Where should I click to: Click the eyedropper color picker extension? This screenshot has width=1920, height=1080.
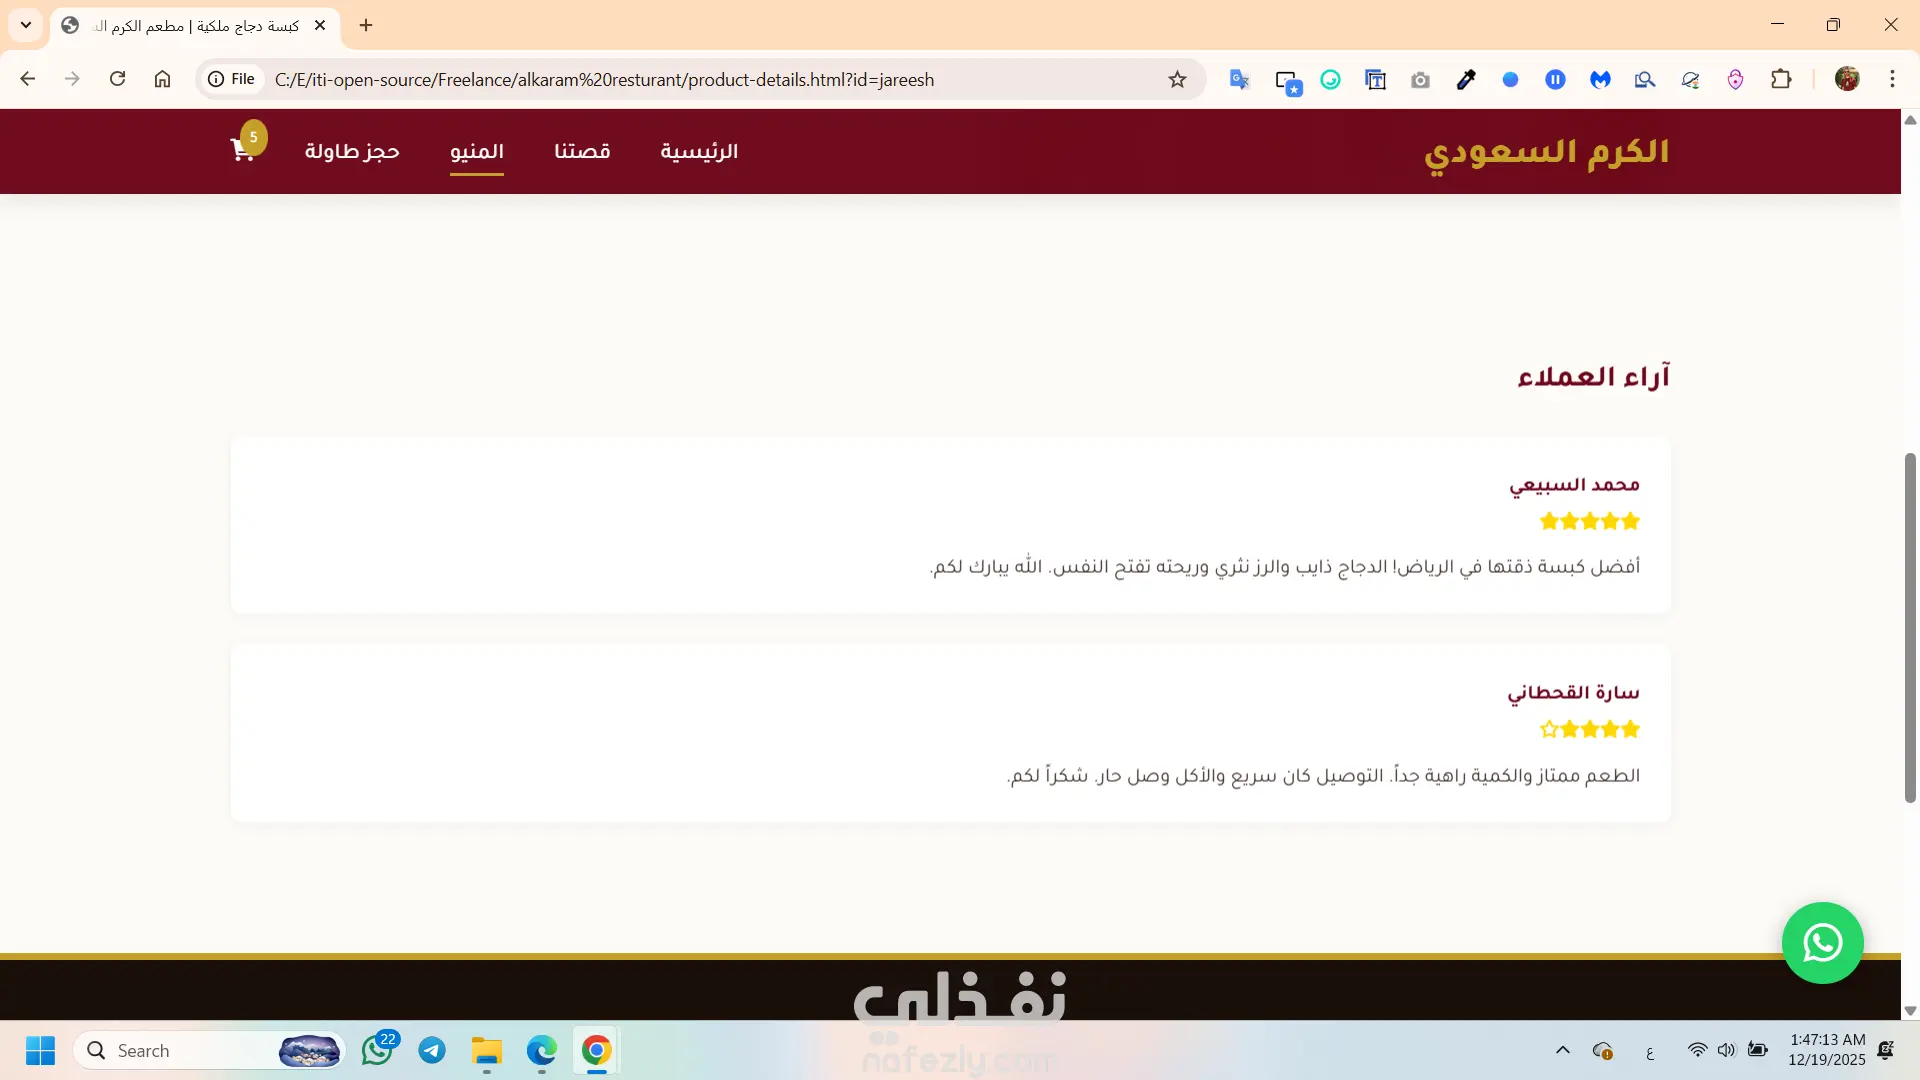(1466, 80)
